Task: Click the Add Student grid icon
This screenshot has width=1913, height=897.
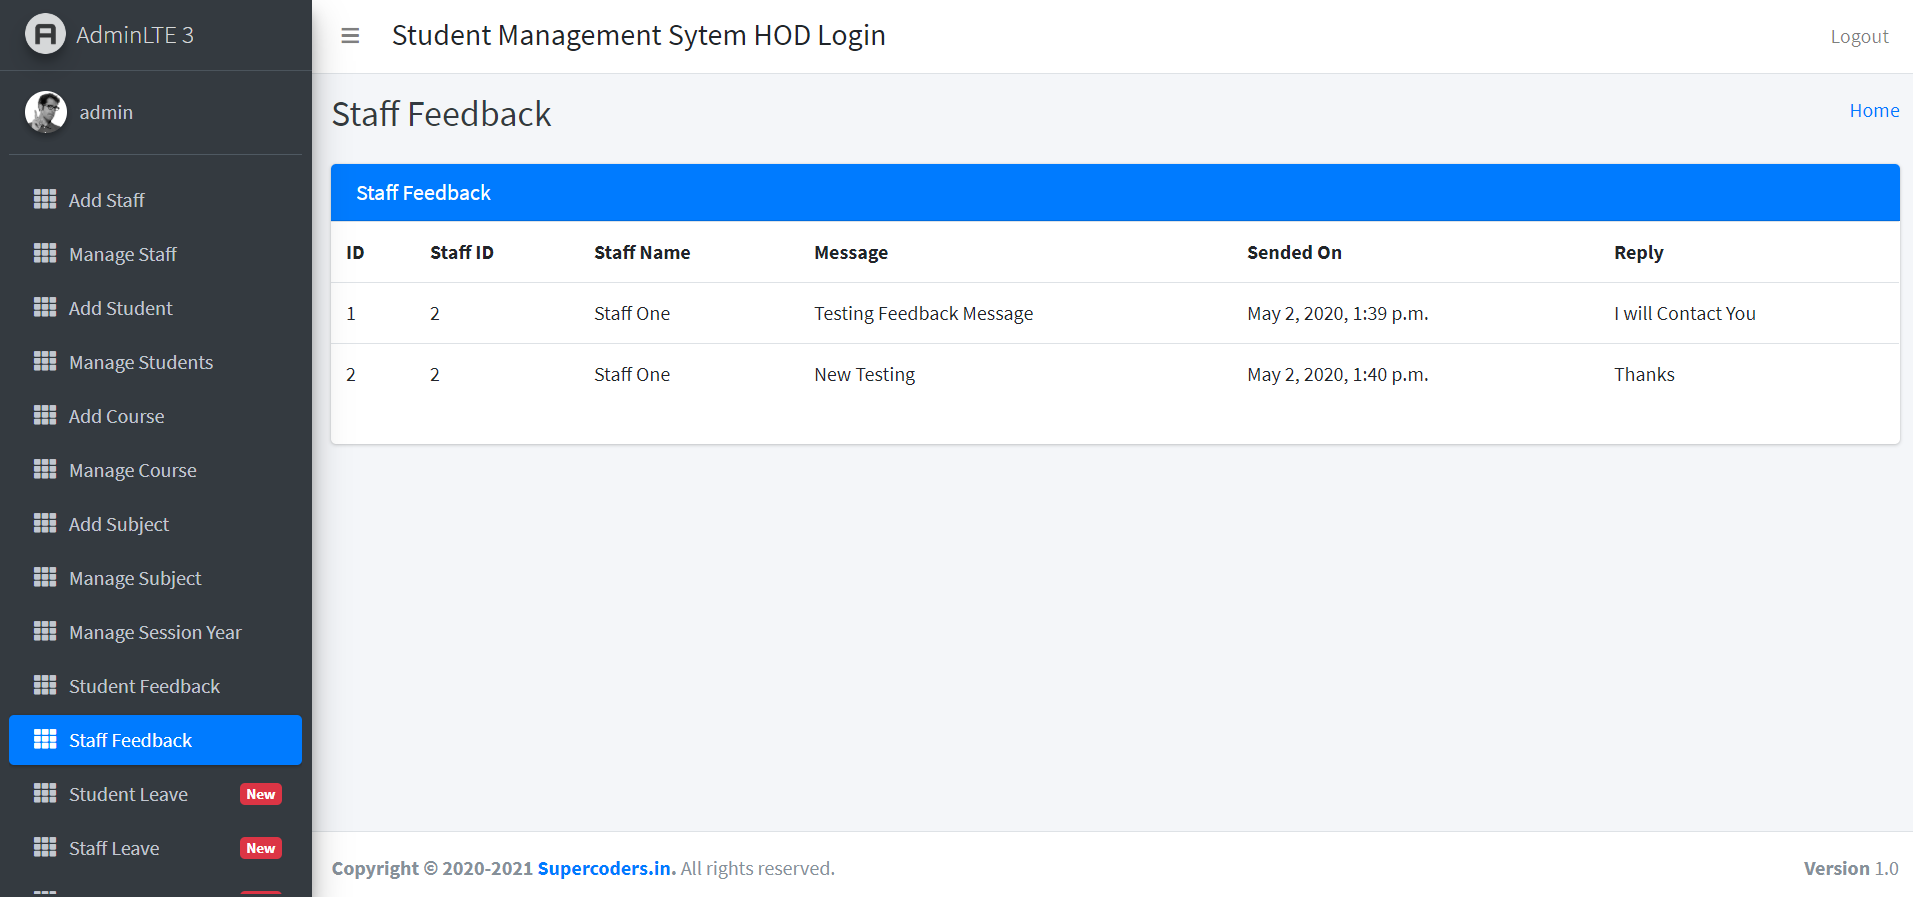Action: point(45,307)
